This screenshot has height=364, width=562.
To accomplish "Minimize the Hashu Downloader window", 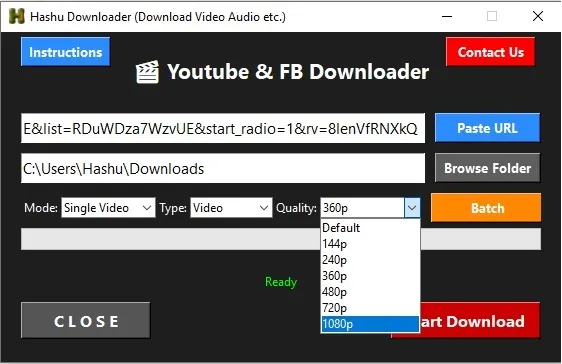I will (447, 16).
